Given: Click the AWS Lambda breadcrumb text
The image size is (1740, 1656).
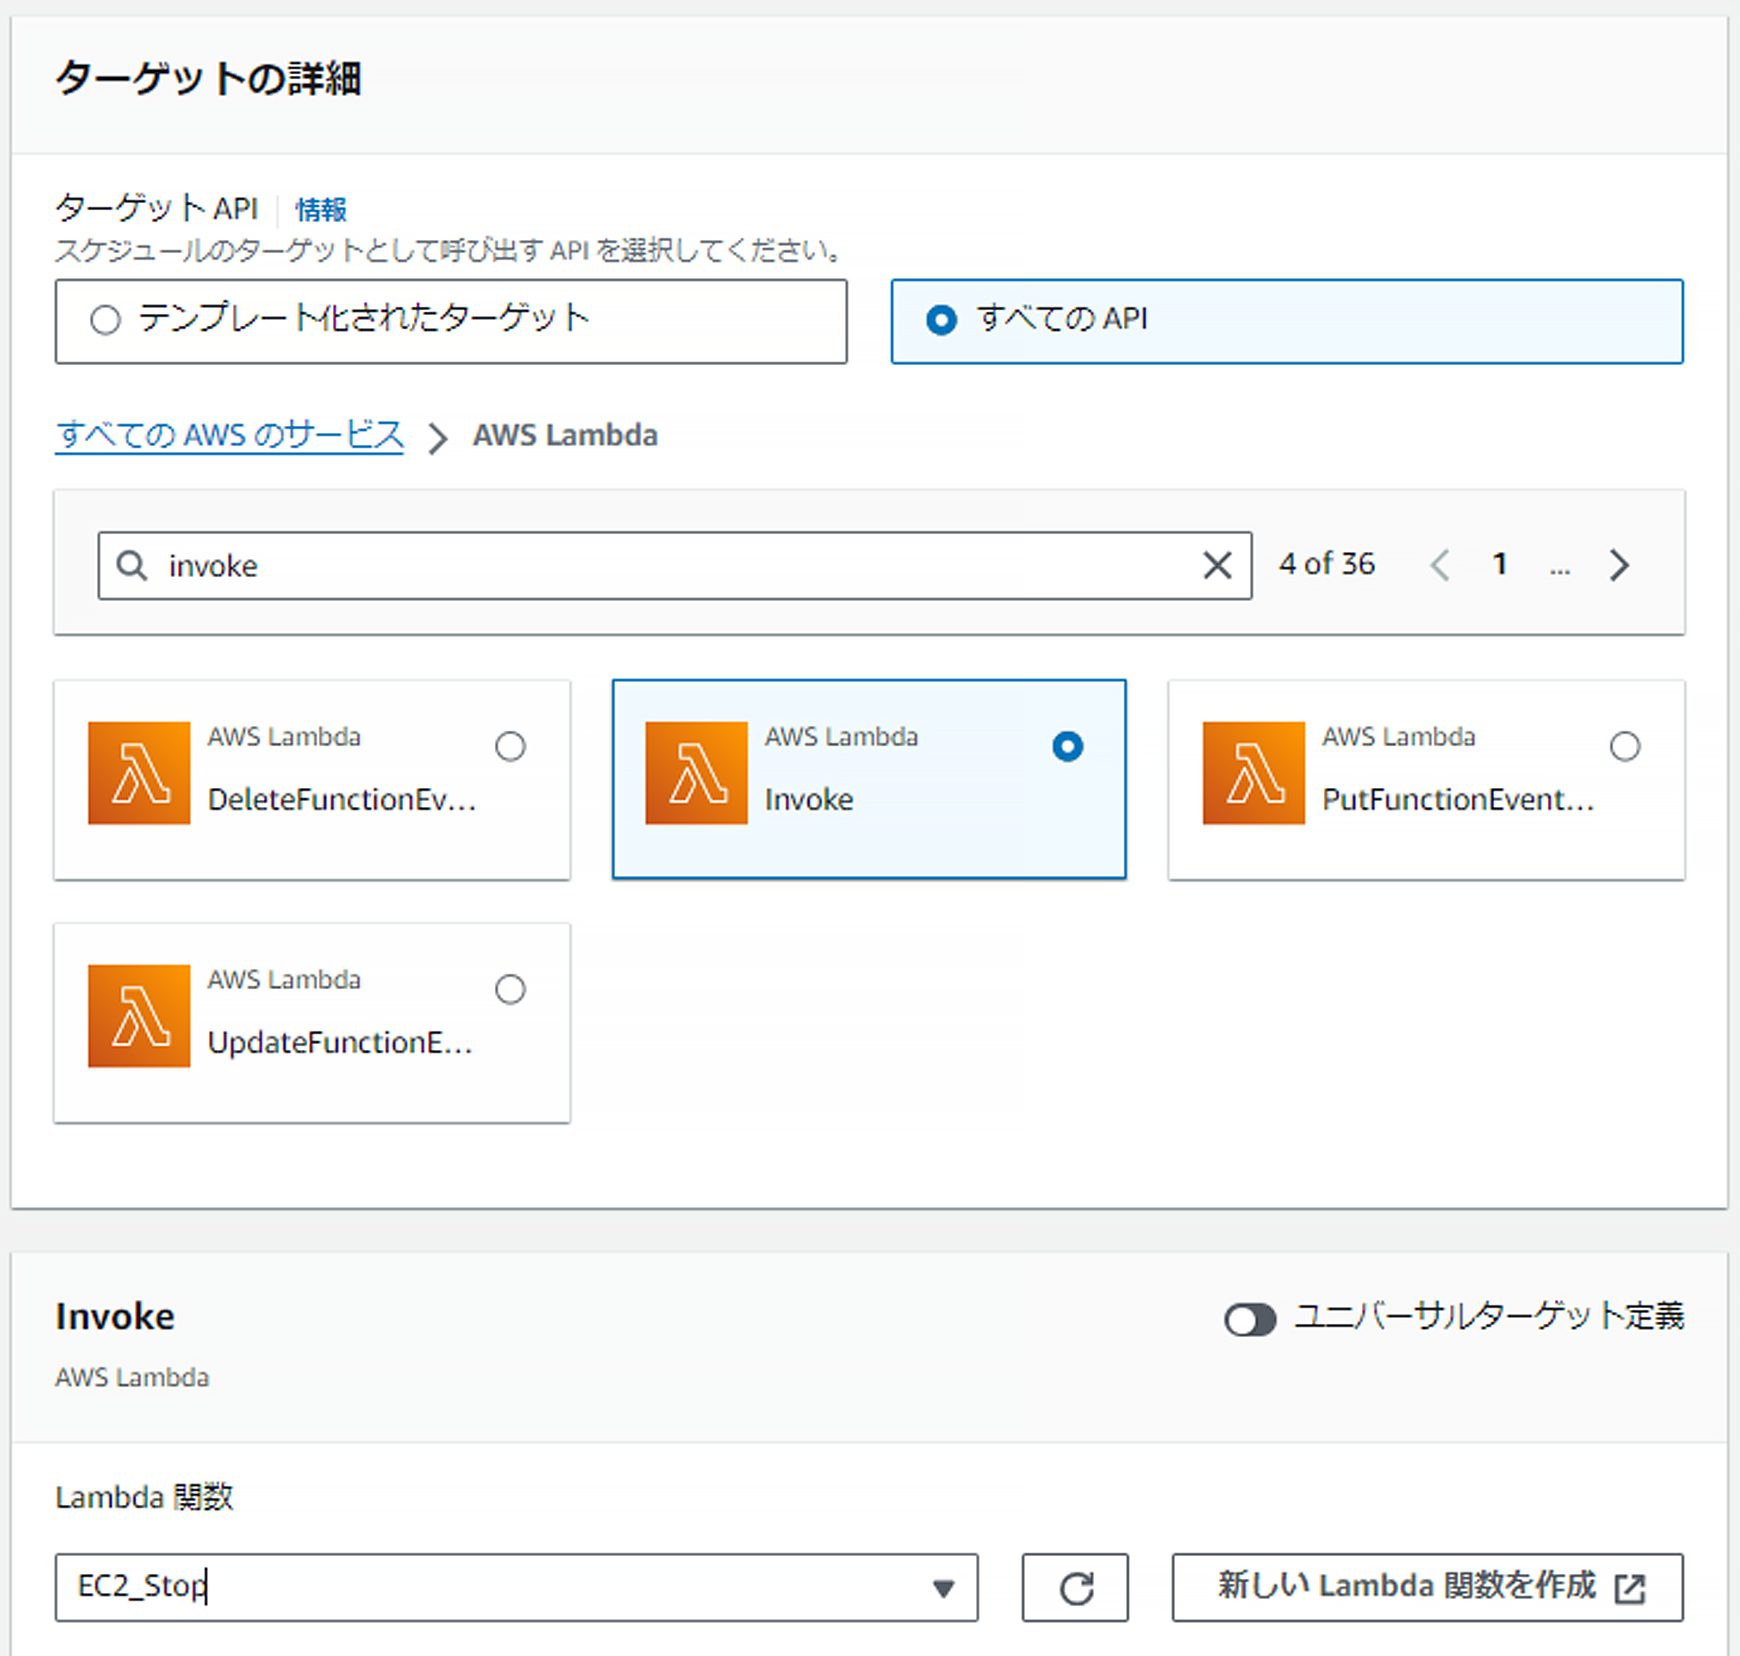Looking at the screenshot, I should point(565,435).
